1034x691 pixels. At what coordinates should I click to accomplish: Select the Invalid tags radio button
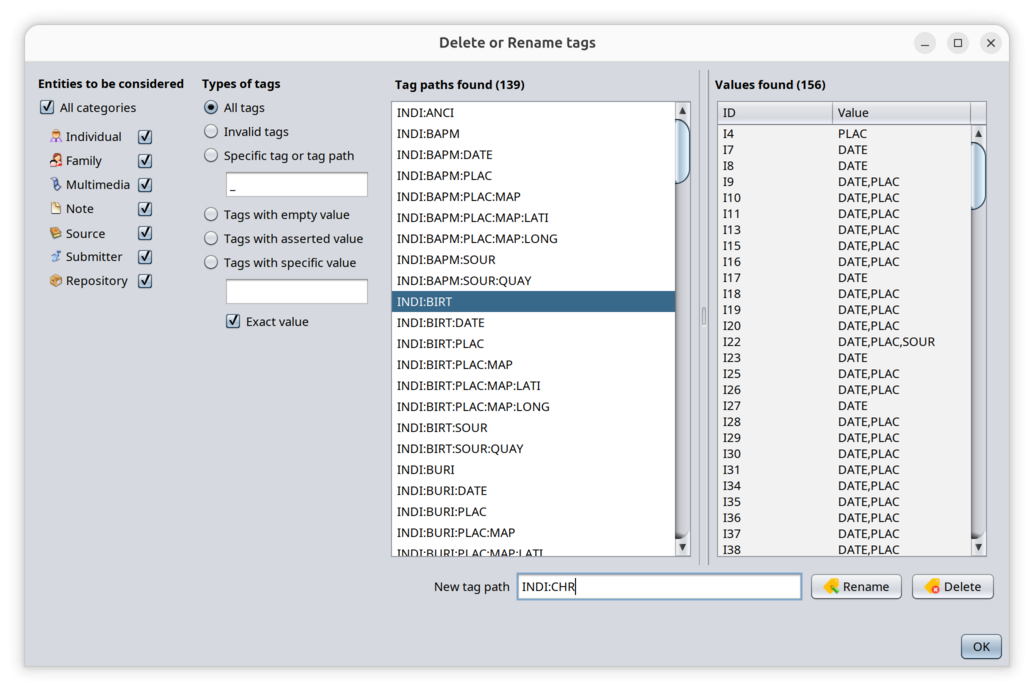pyautogui.click(x=211, y=132)
